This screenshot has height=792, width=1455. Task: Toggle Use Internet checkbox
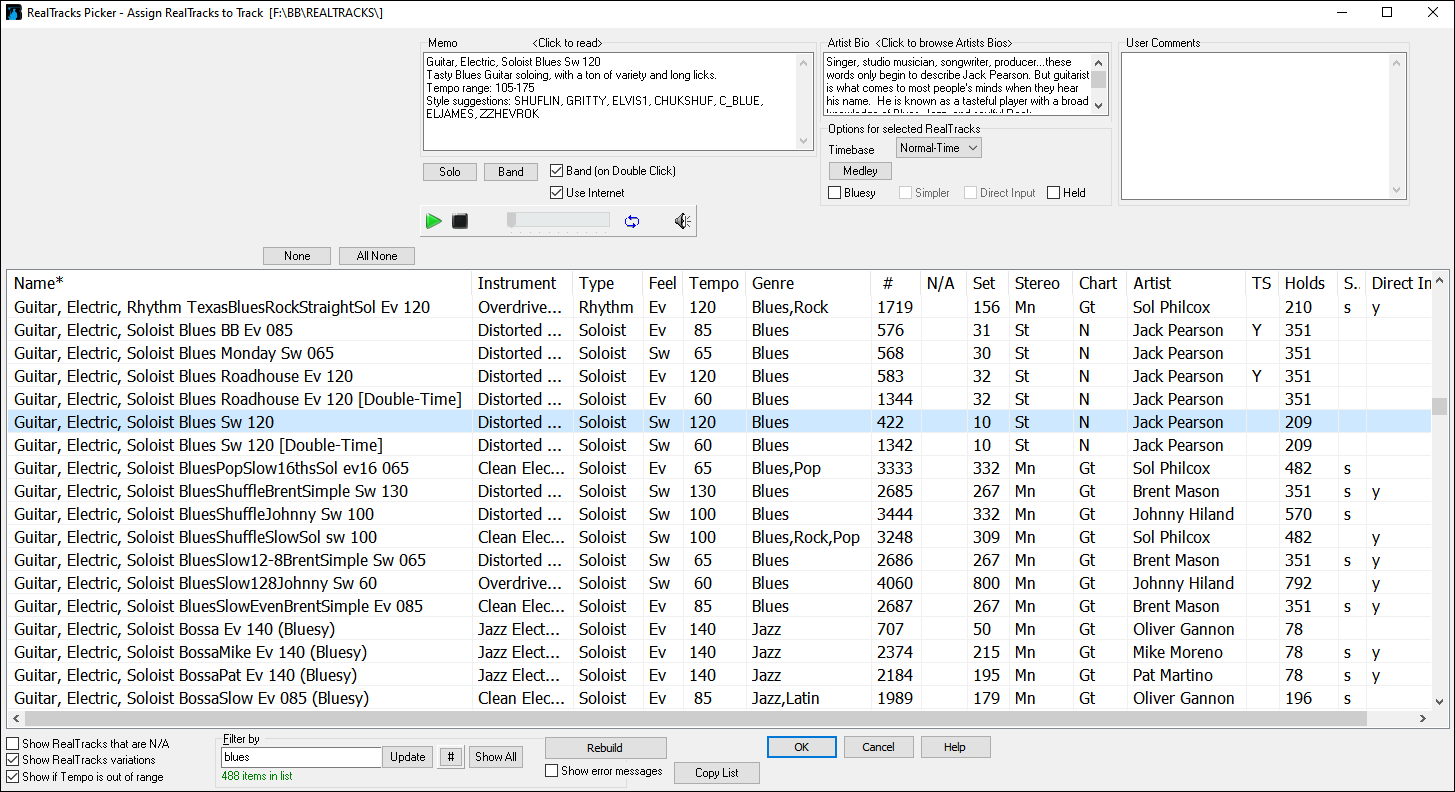coord(587,193)
